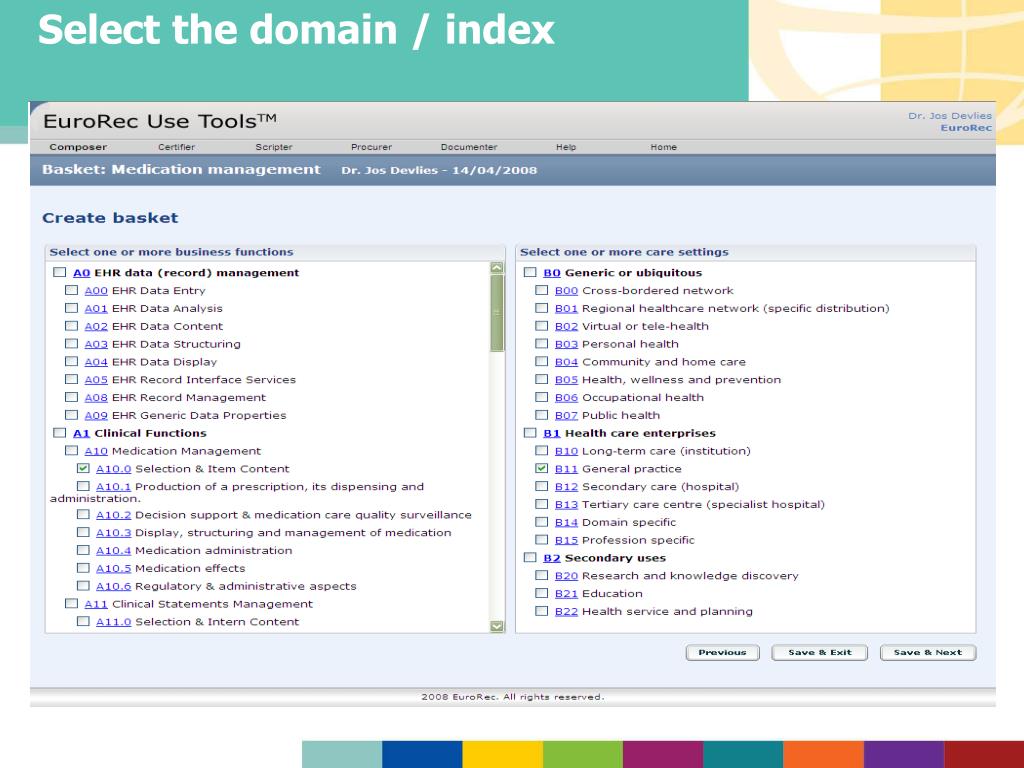Image resolution: width=1024 pixels, height=768 pixels.
Task: Open the B13 Tertiary care centre link
Action: pos(566,505)
